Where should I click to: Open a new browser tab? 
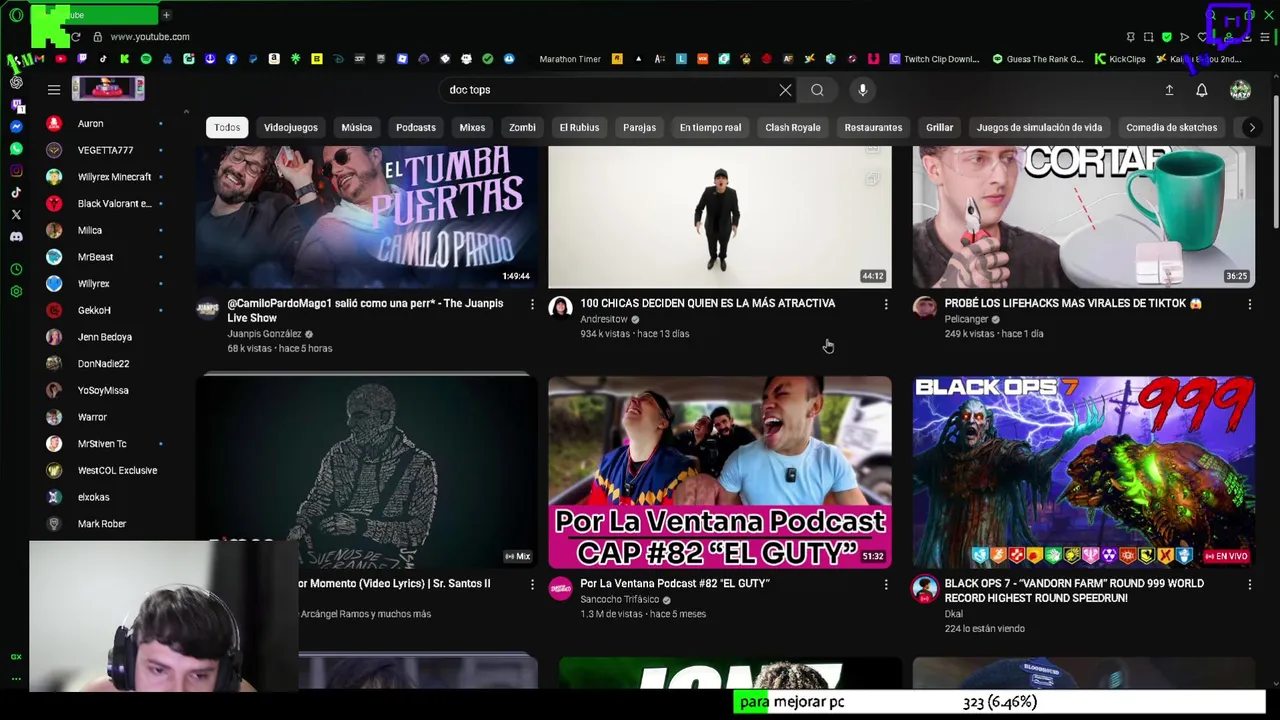coord(166,15)
